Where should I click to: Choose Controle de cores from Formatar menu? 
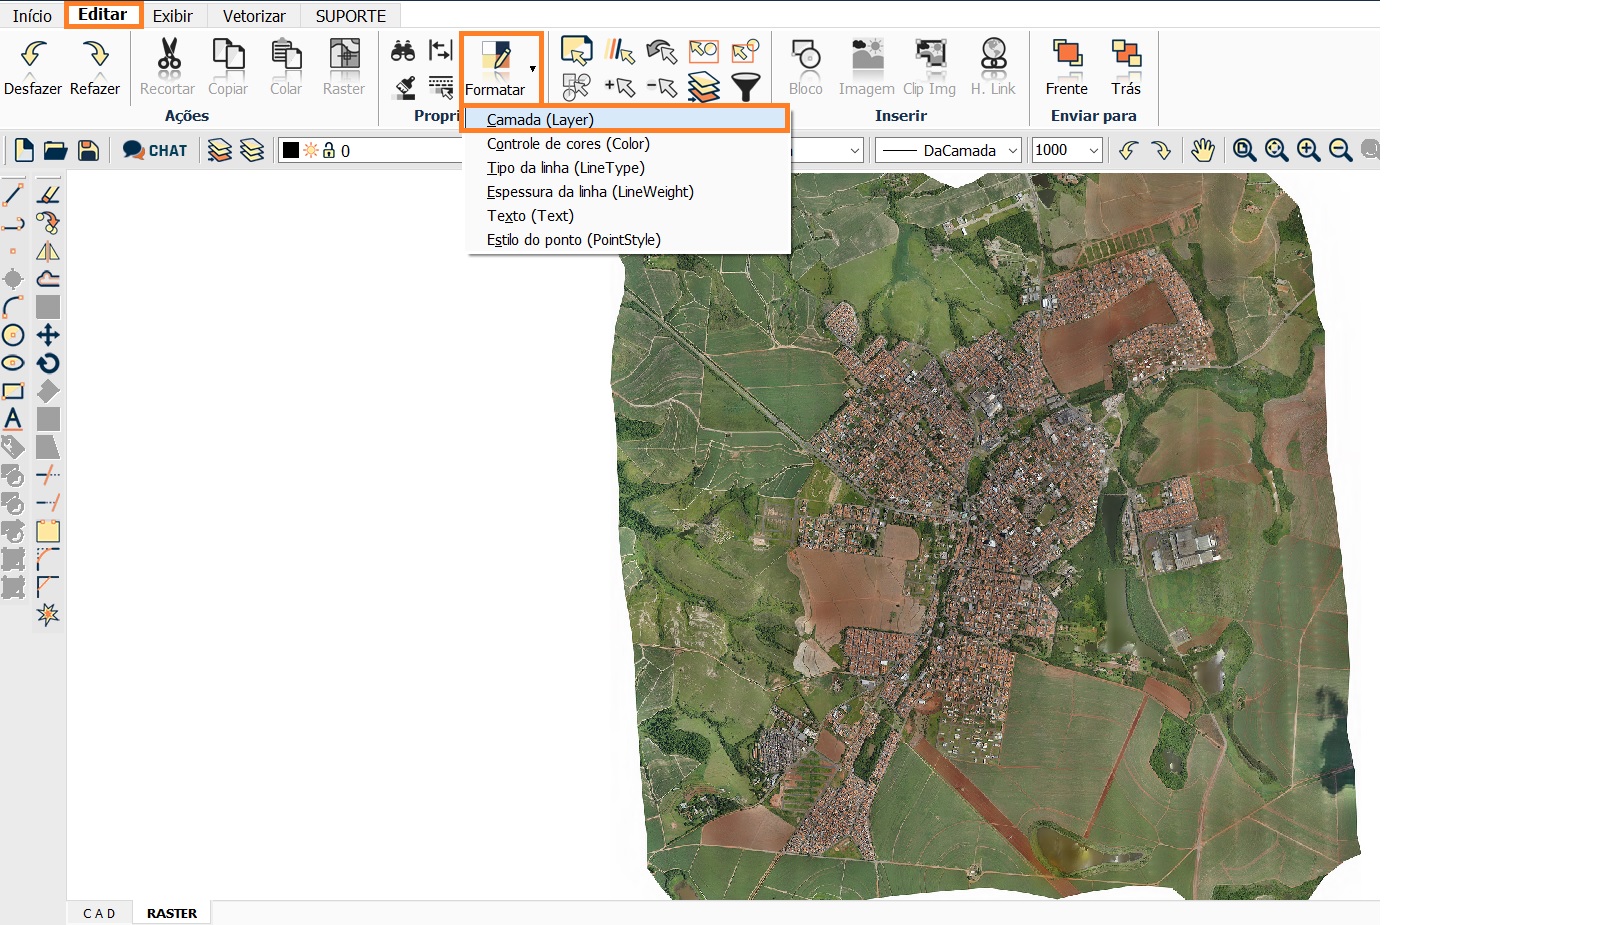pyautogui.click(x=568, y=143)
